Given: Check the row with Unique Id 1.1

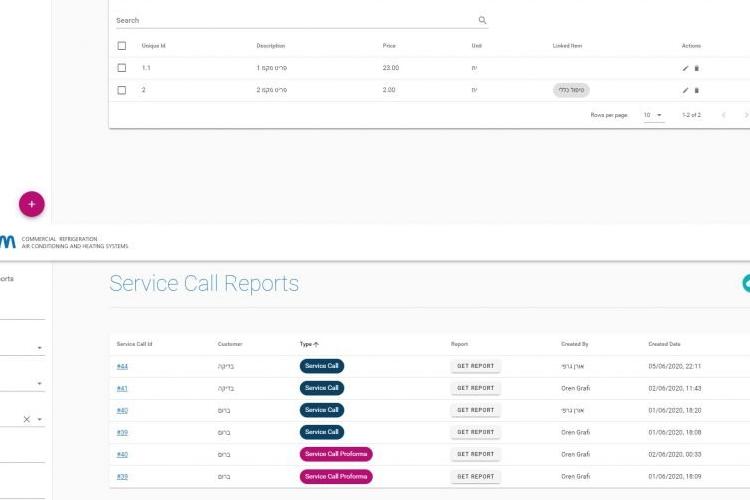Looking at the screenshot, I should click(x=122, y=68).
